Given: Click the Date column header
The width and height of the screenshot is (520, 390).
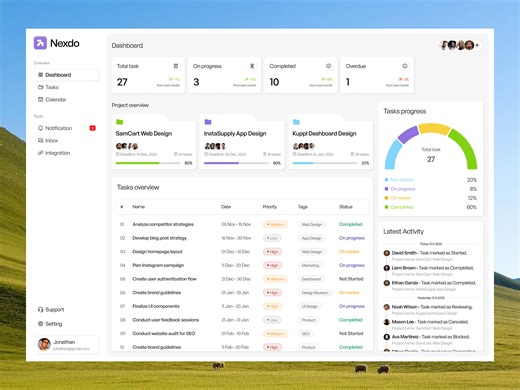Looking at the screenshot, I should coord(226,207).
